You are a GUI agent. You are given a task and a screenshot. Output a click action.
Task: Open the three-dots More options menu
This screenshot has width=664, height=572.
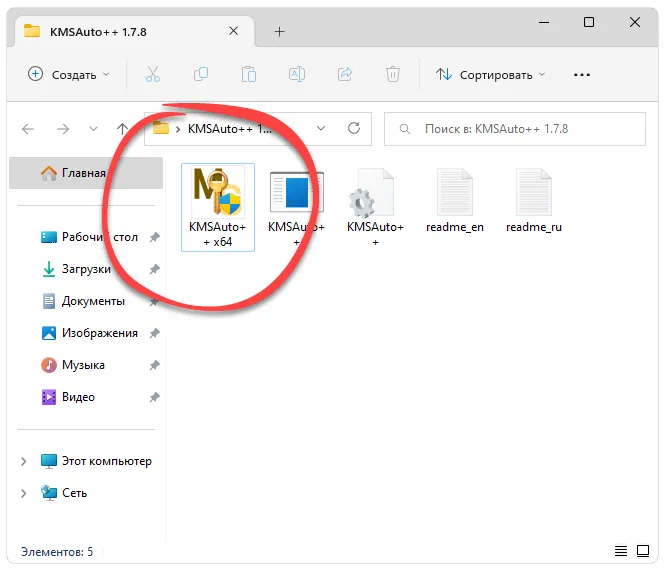click(x=582, y=75)
